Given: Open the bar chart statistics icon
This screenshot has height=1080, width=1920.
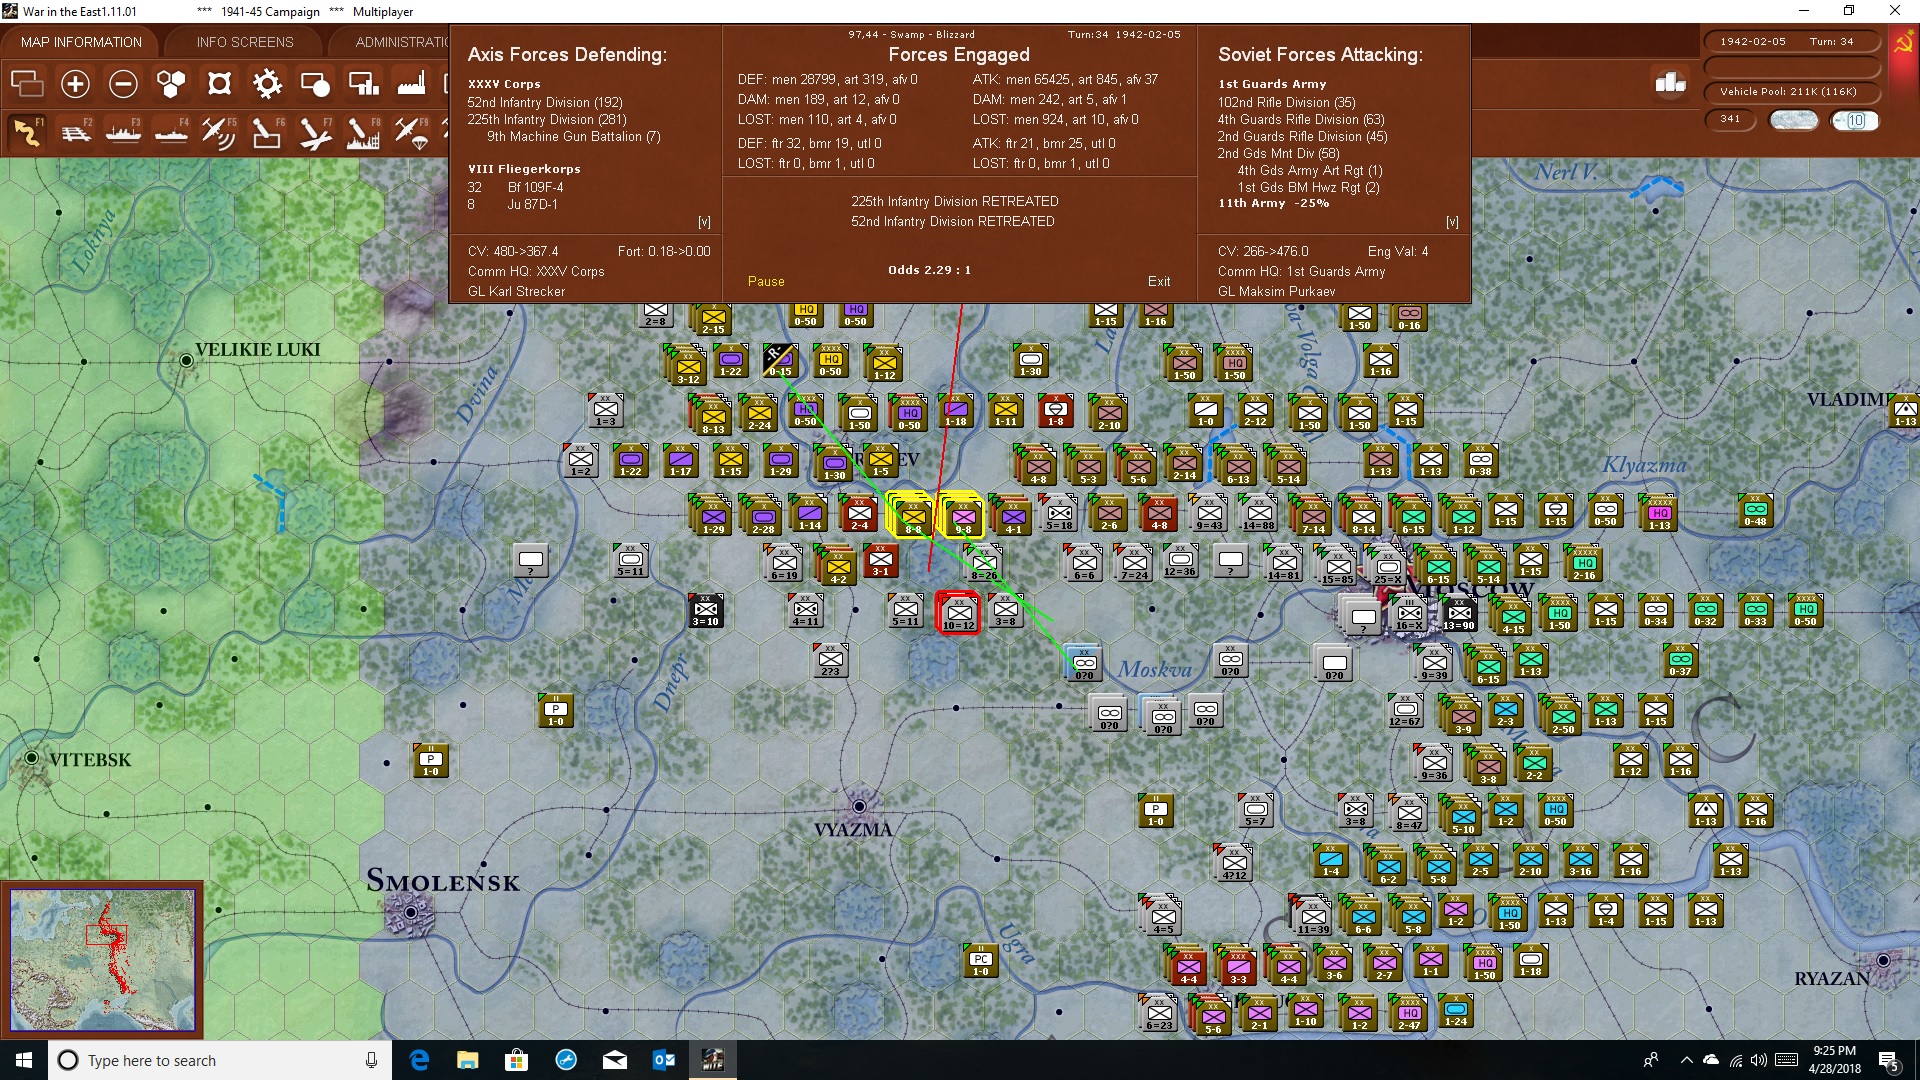Looking at the screenshot, I should click(x=1670, y=83).
